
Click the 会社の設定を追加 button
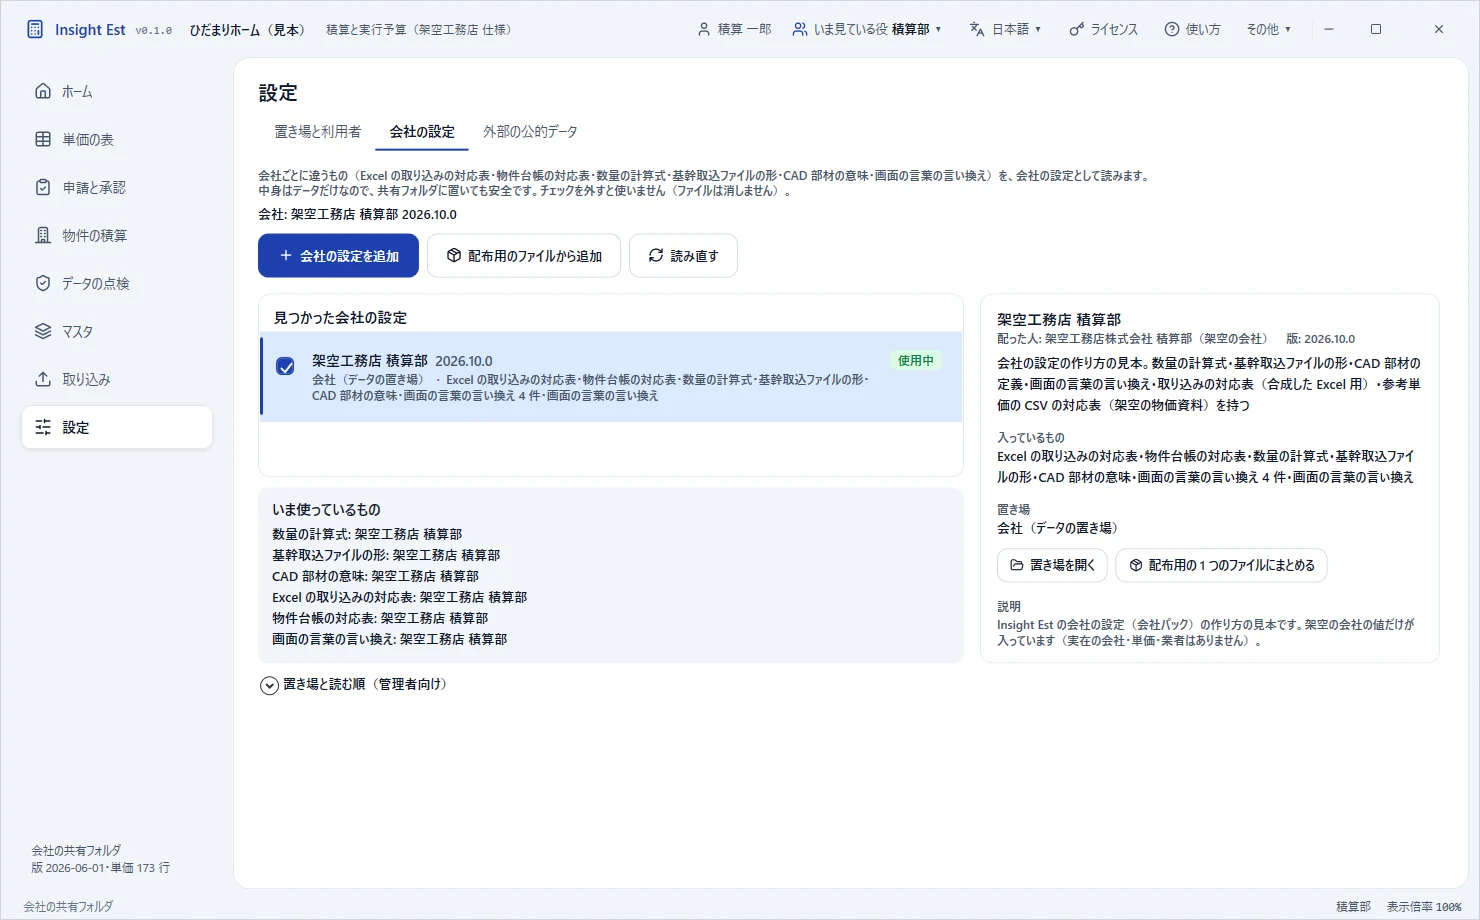point(338,255)
